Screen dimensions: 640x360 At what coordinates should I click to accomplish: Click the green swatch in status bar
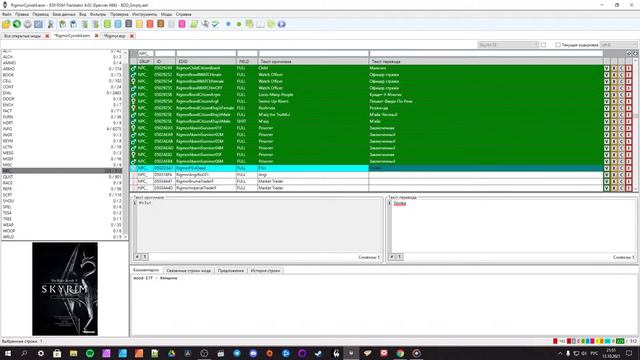(620, 341)
